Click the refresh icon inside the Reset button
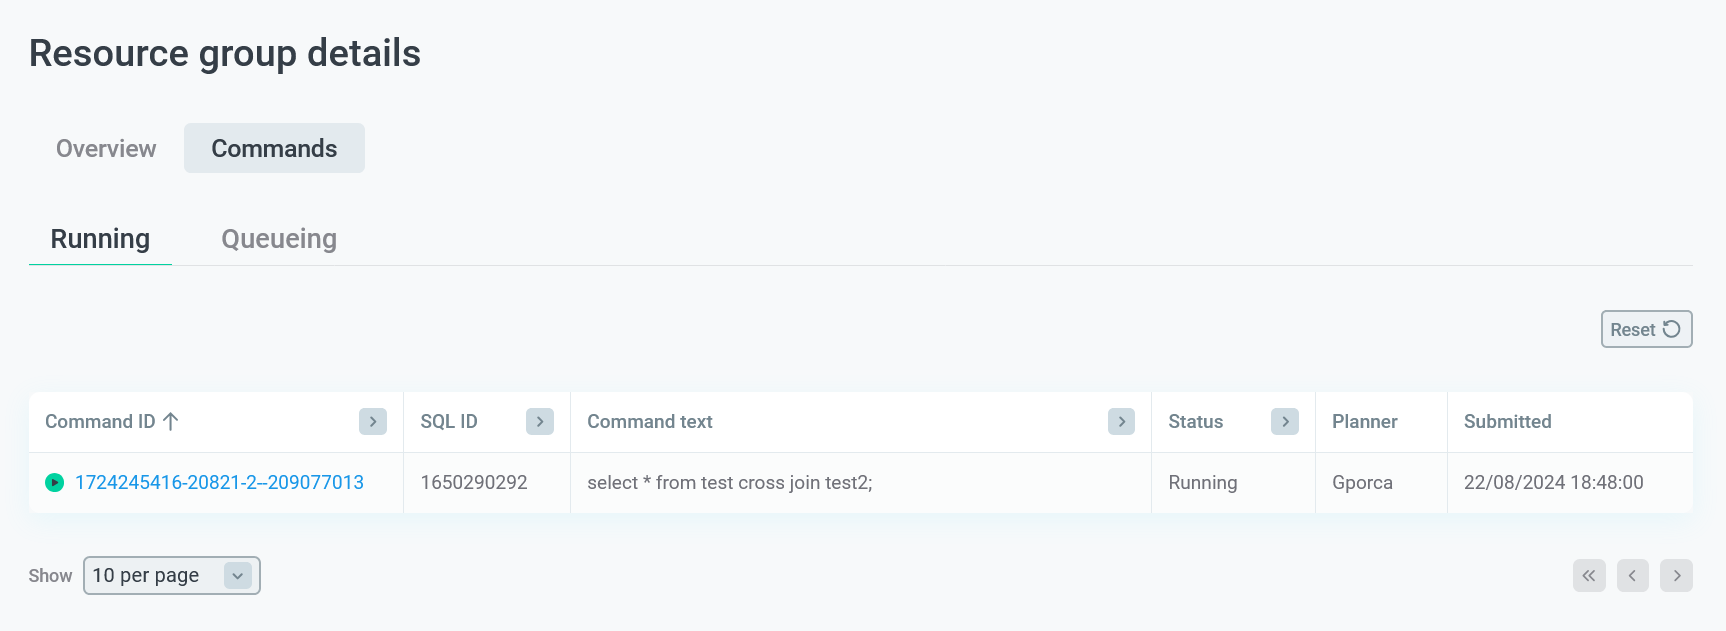1726x631 pixels. [1671, 328]
